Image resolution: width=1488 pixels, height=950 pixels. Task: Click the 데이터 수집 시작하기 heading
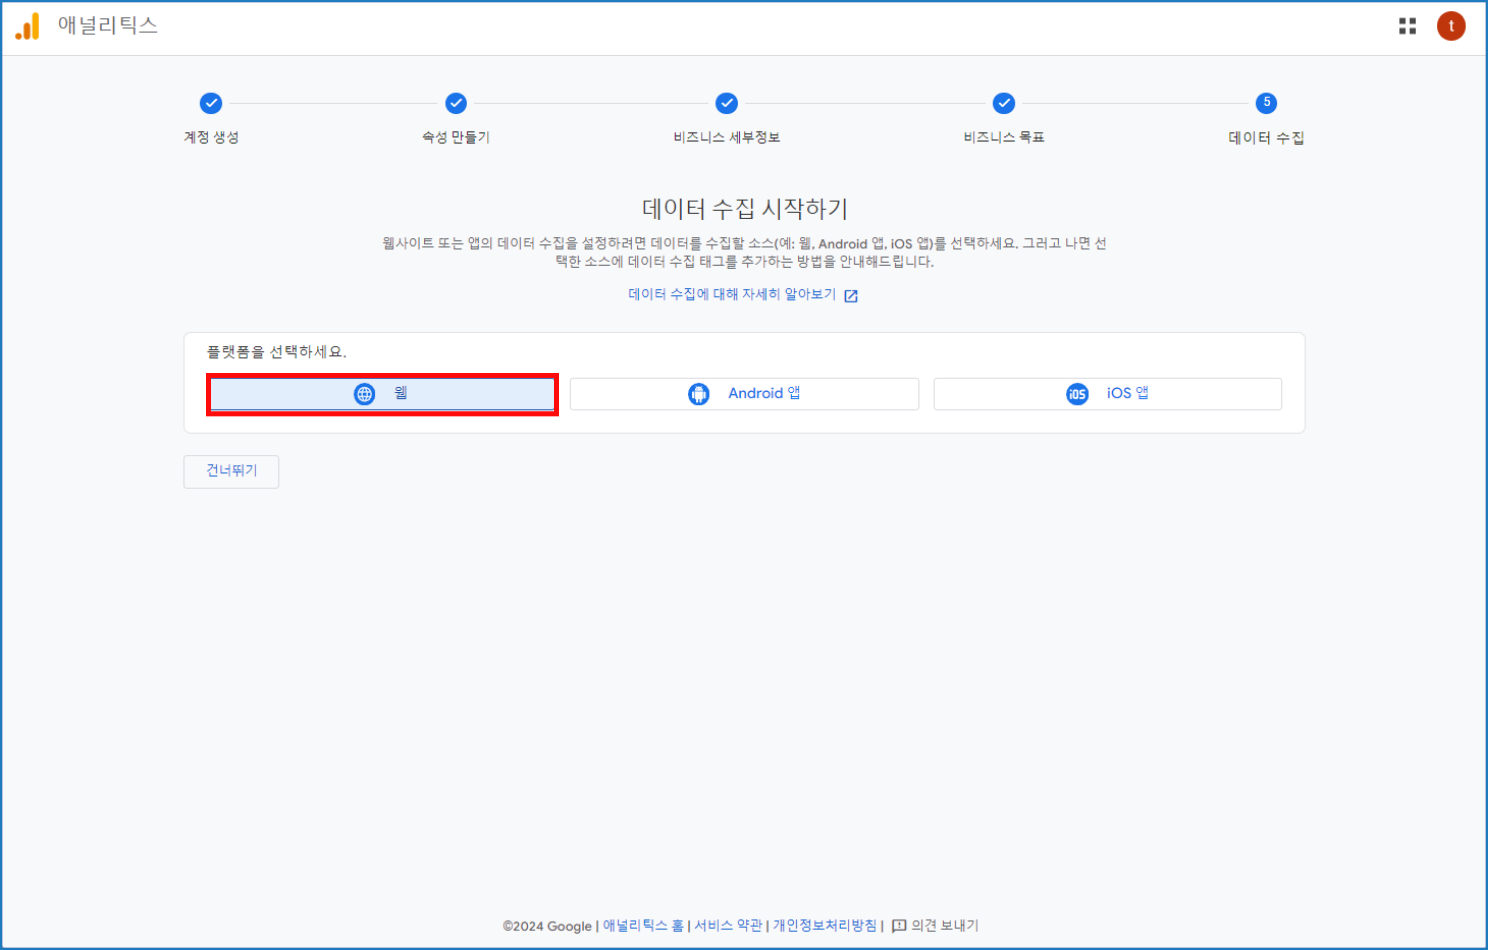(744, 209)
